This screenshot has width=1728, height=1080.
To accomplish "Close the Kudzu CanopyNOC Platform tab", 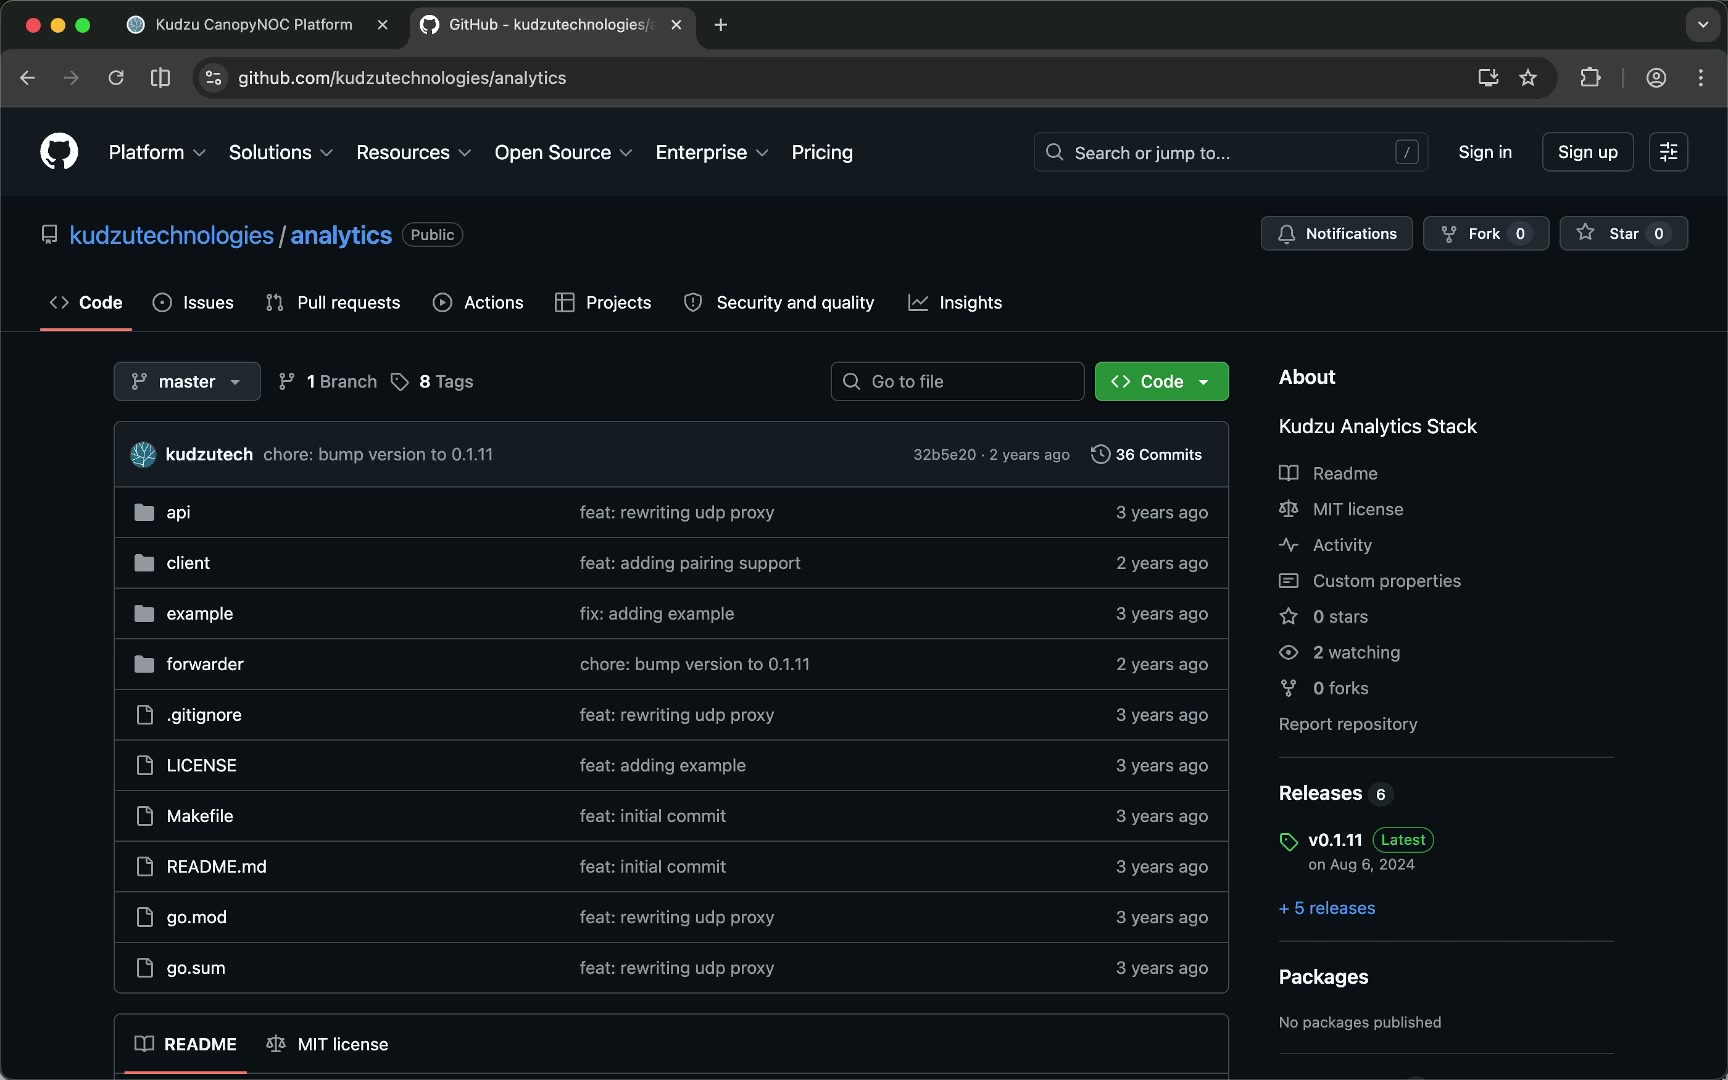I will pos(382,25).
